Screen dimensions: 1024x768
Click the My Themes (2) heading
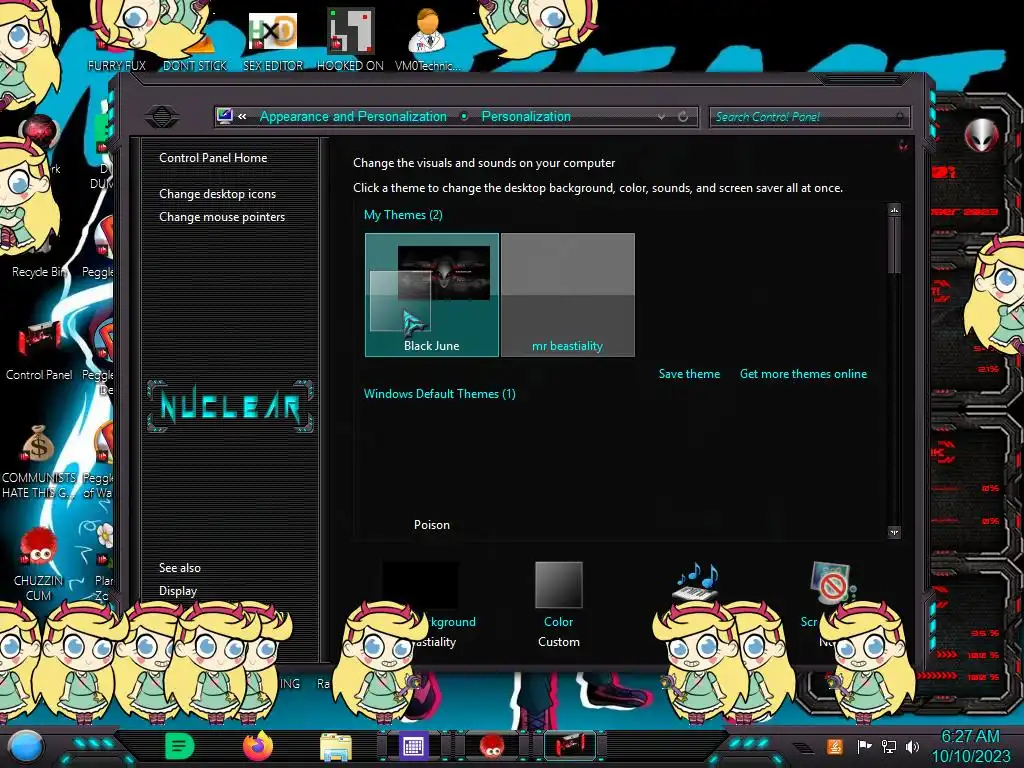(403, 215)
